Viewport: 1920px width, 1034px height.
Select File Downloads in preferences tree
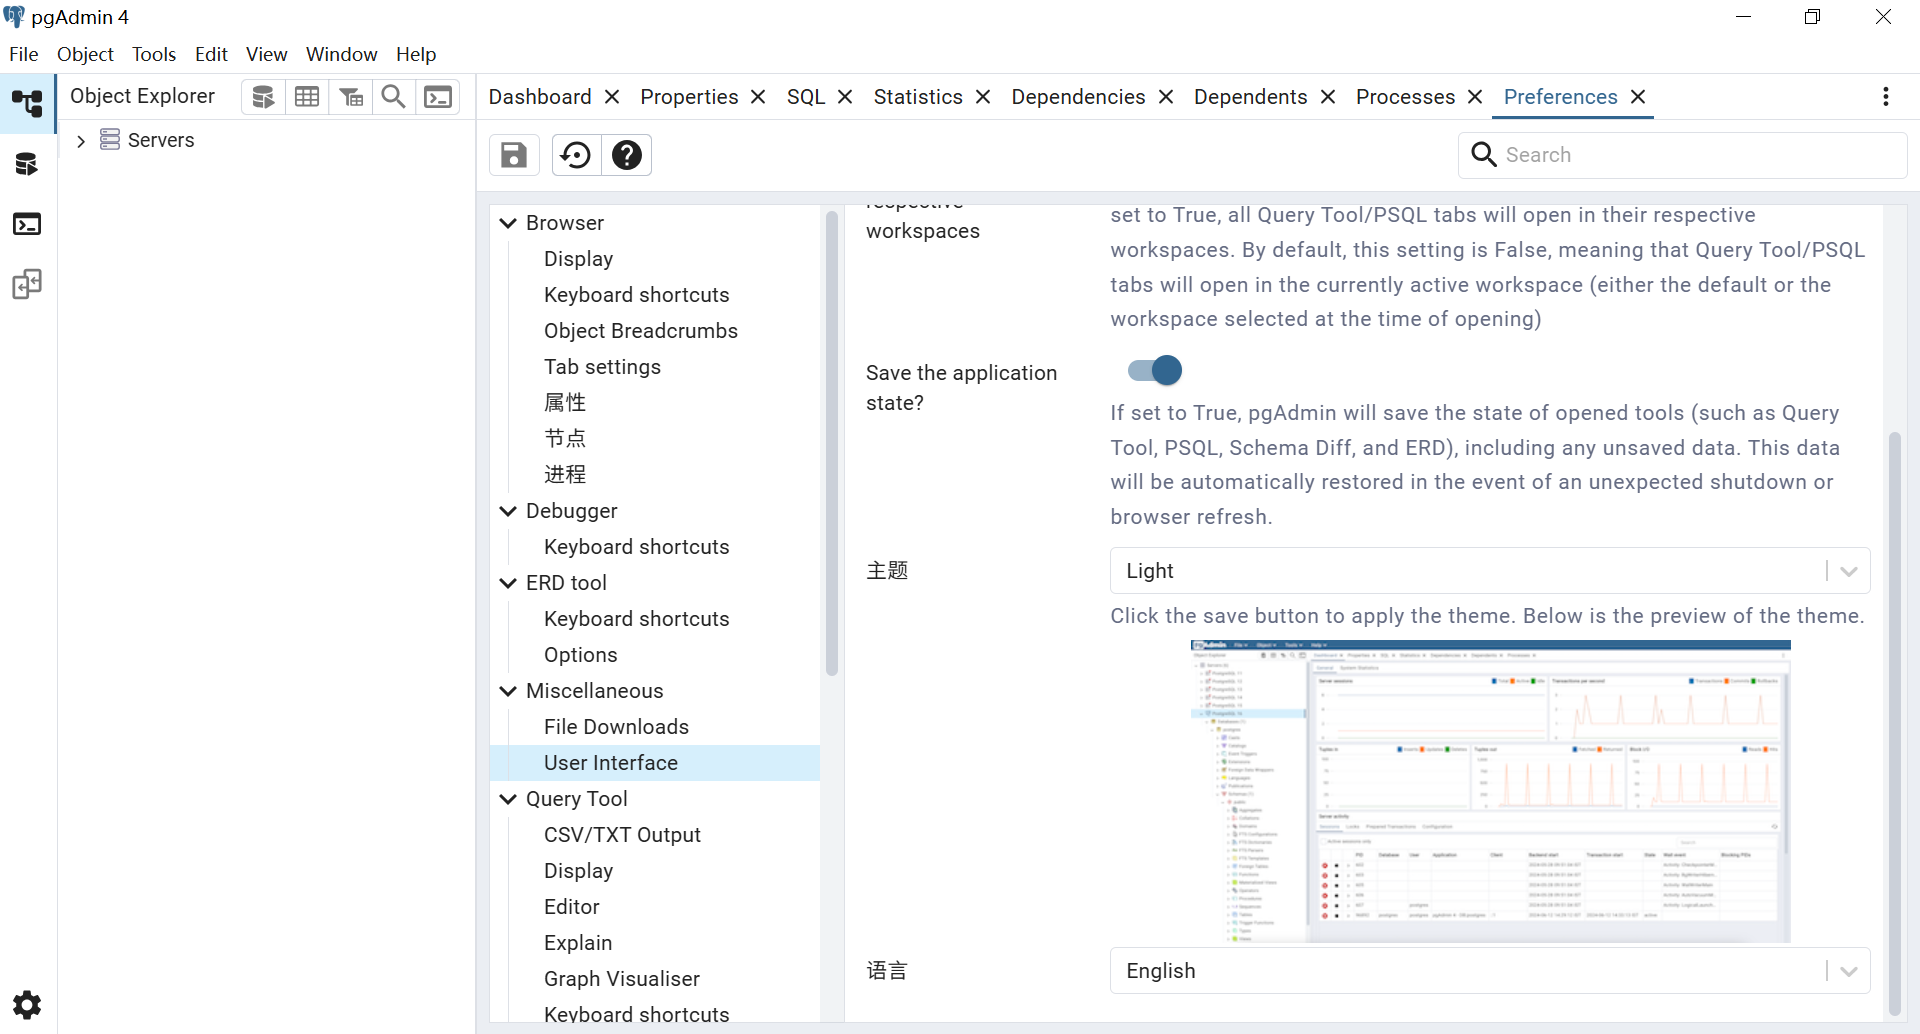(616, 727)
